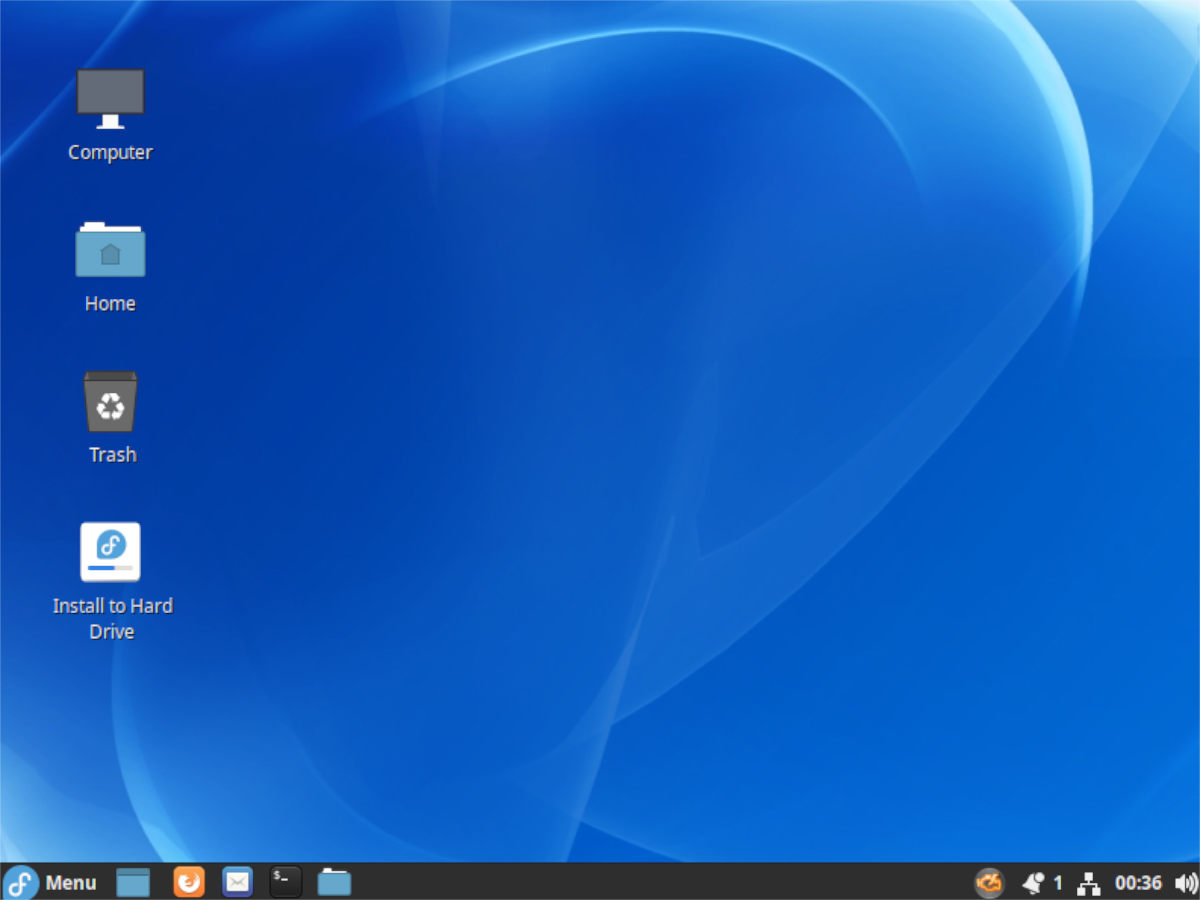Open the terminal emulator from the taskbar
Screen dimensions: 1200x900
285,882
